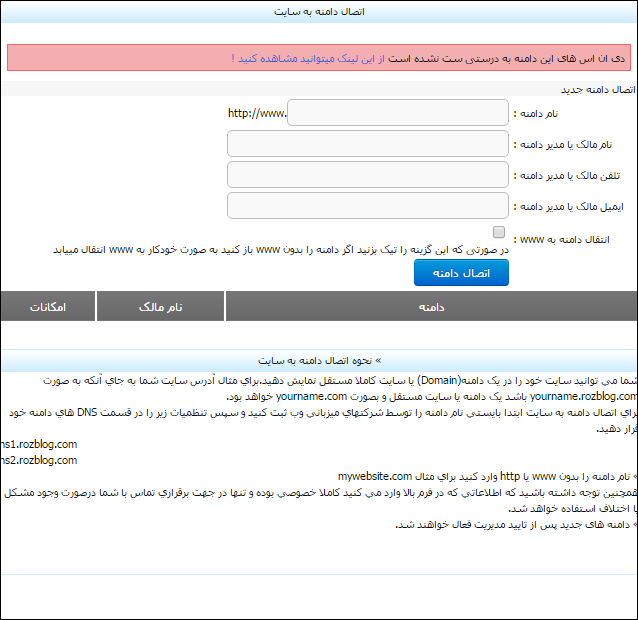
Task: Click the http://www. prefix text
Action: pos(257,113)
